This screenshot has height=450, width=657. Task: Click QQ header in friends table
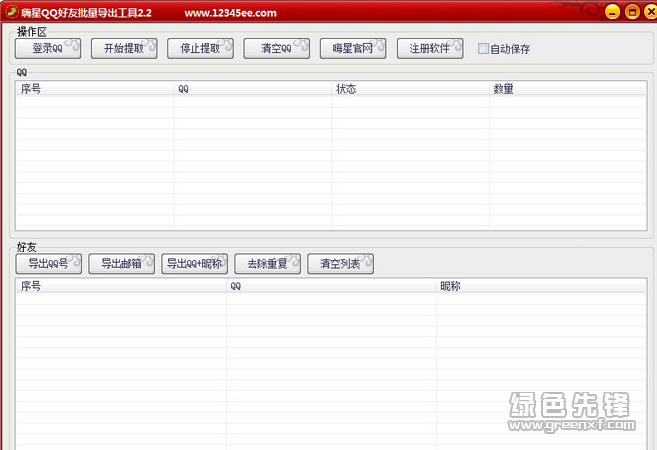(331, 286)
